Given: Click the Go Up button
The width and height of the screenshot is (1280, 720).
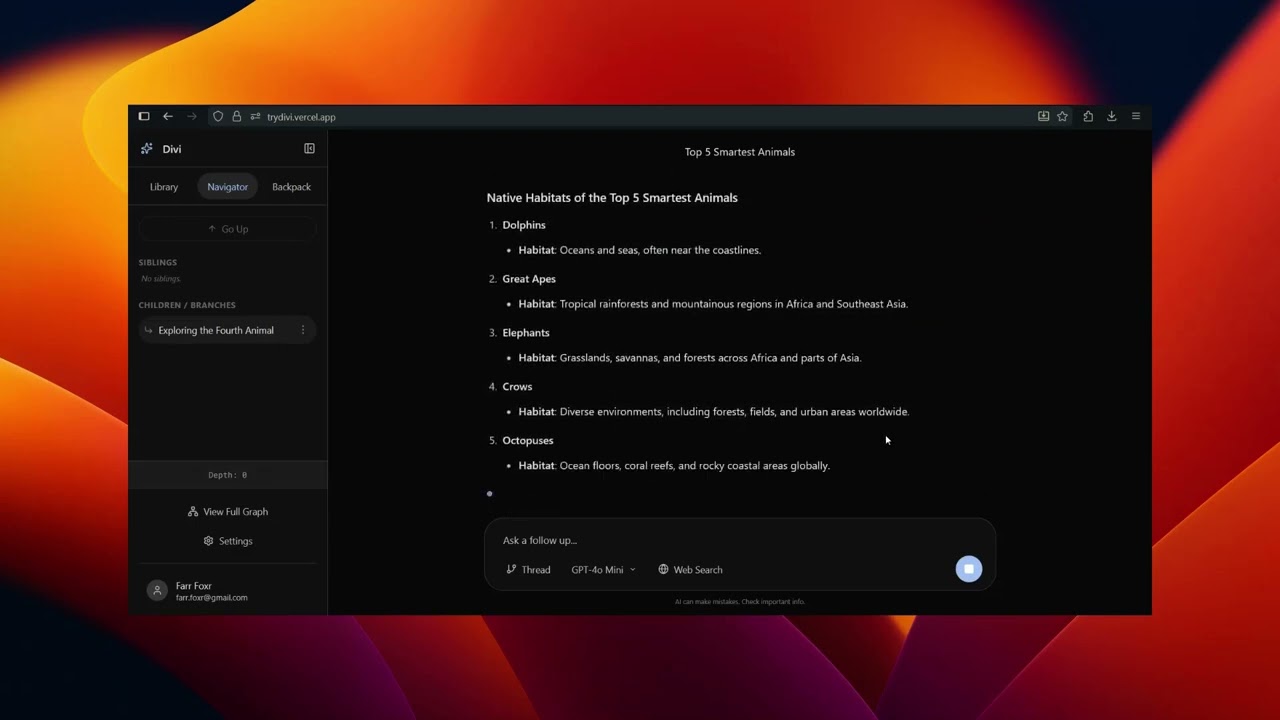Looking at the screenshot, I should (228, 229).
